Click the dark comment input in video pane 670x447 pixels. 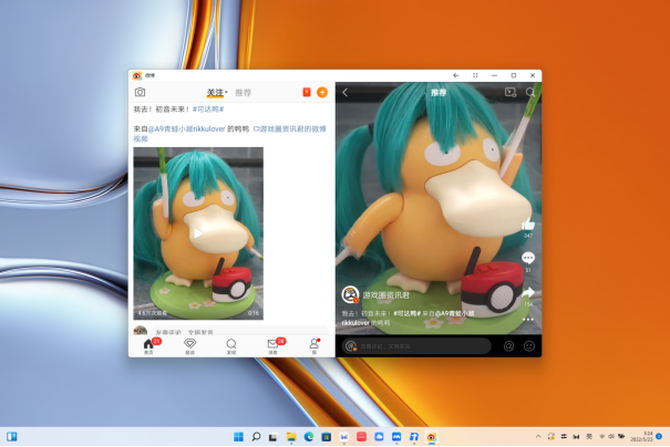click(x=417, y=346)
